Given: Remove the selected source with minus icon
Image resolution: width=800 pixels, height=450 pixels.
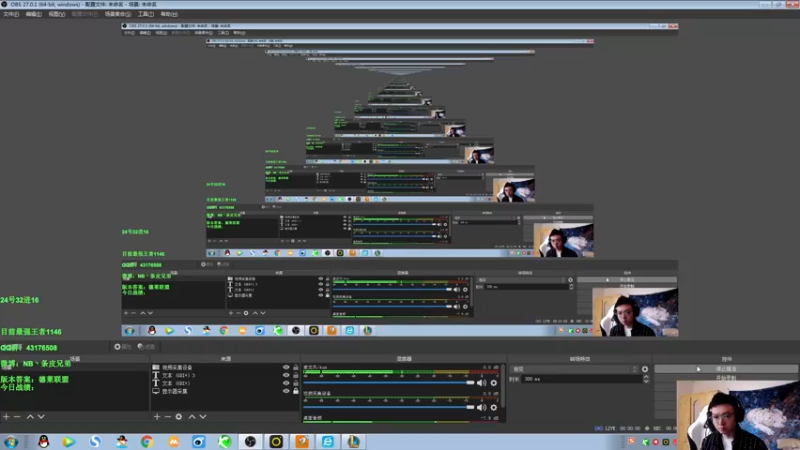Looking at the screenshot, I should point(167,417).
